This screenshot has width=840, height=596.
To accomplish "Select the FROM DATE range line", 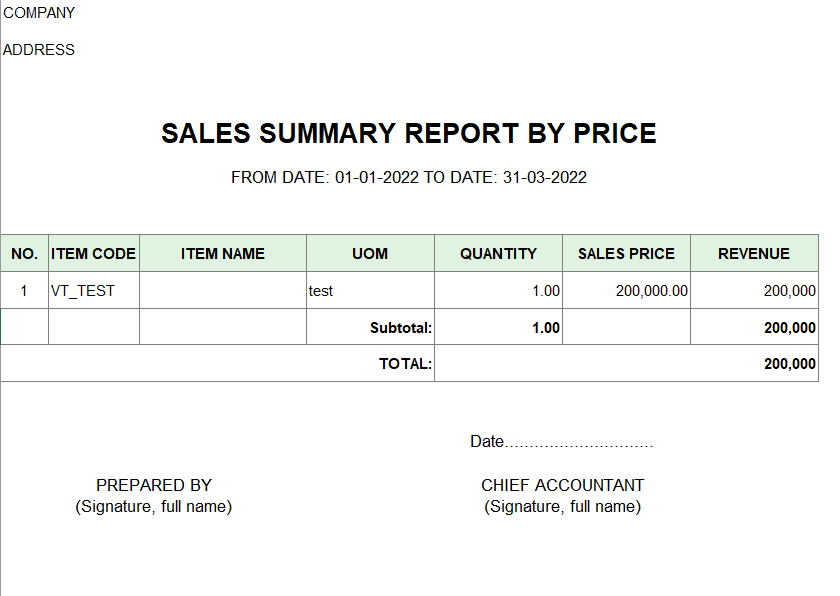I will pos(409,177).
